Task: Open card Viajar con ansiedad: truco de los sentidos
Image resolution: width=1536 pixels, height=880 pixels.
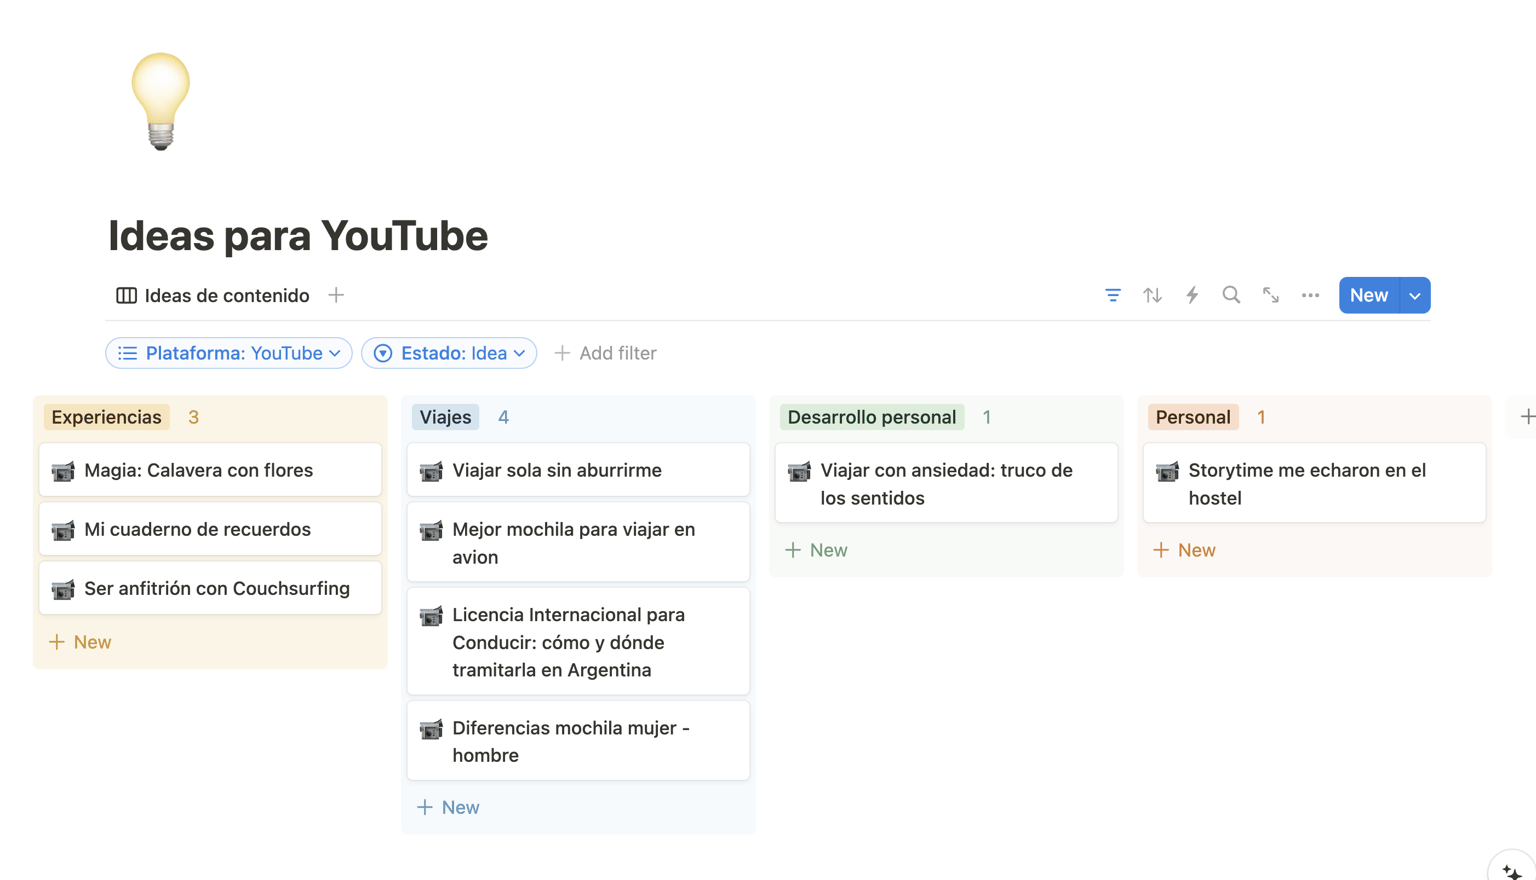Action: [946, 483]
